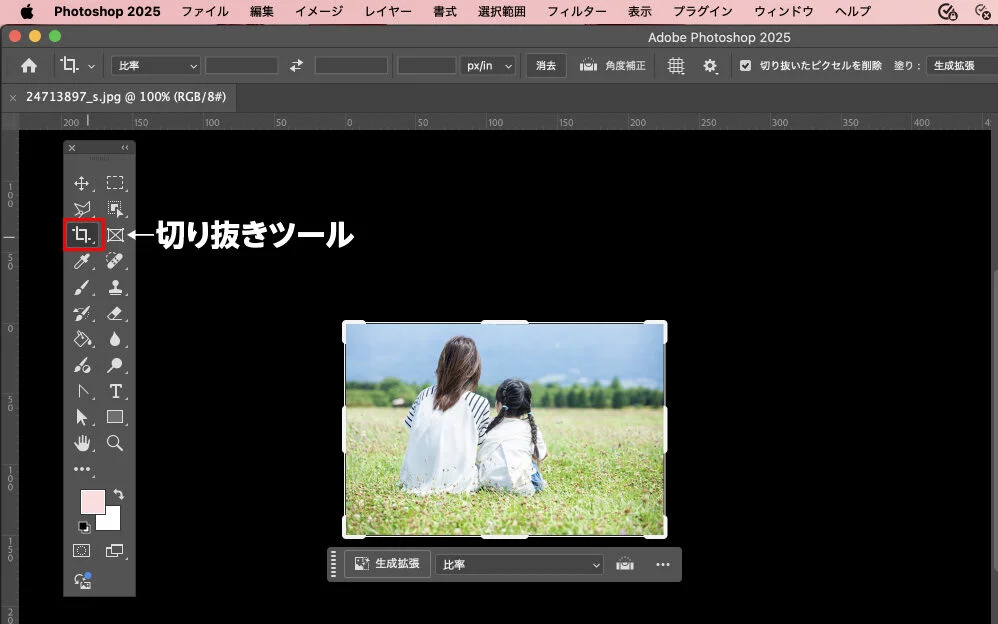Uncheck 切り抜いたピクセルを削除 checkbox

[x=745, y=66]
